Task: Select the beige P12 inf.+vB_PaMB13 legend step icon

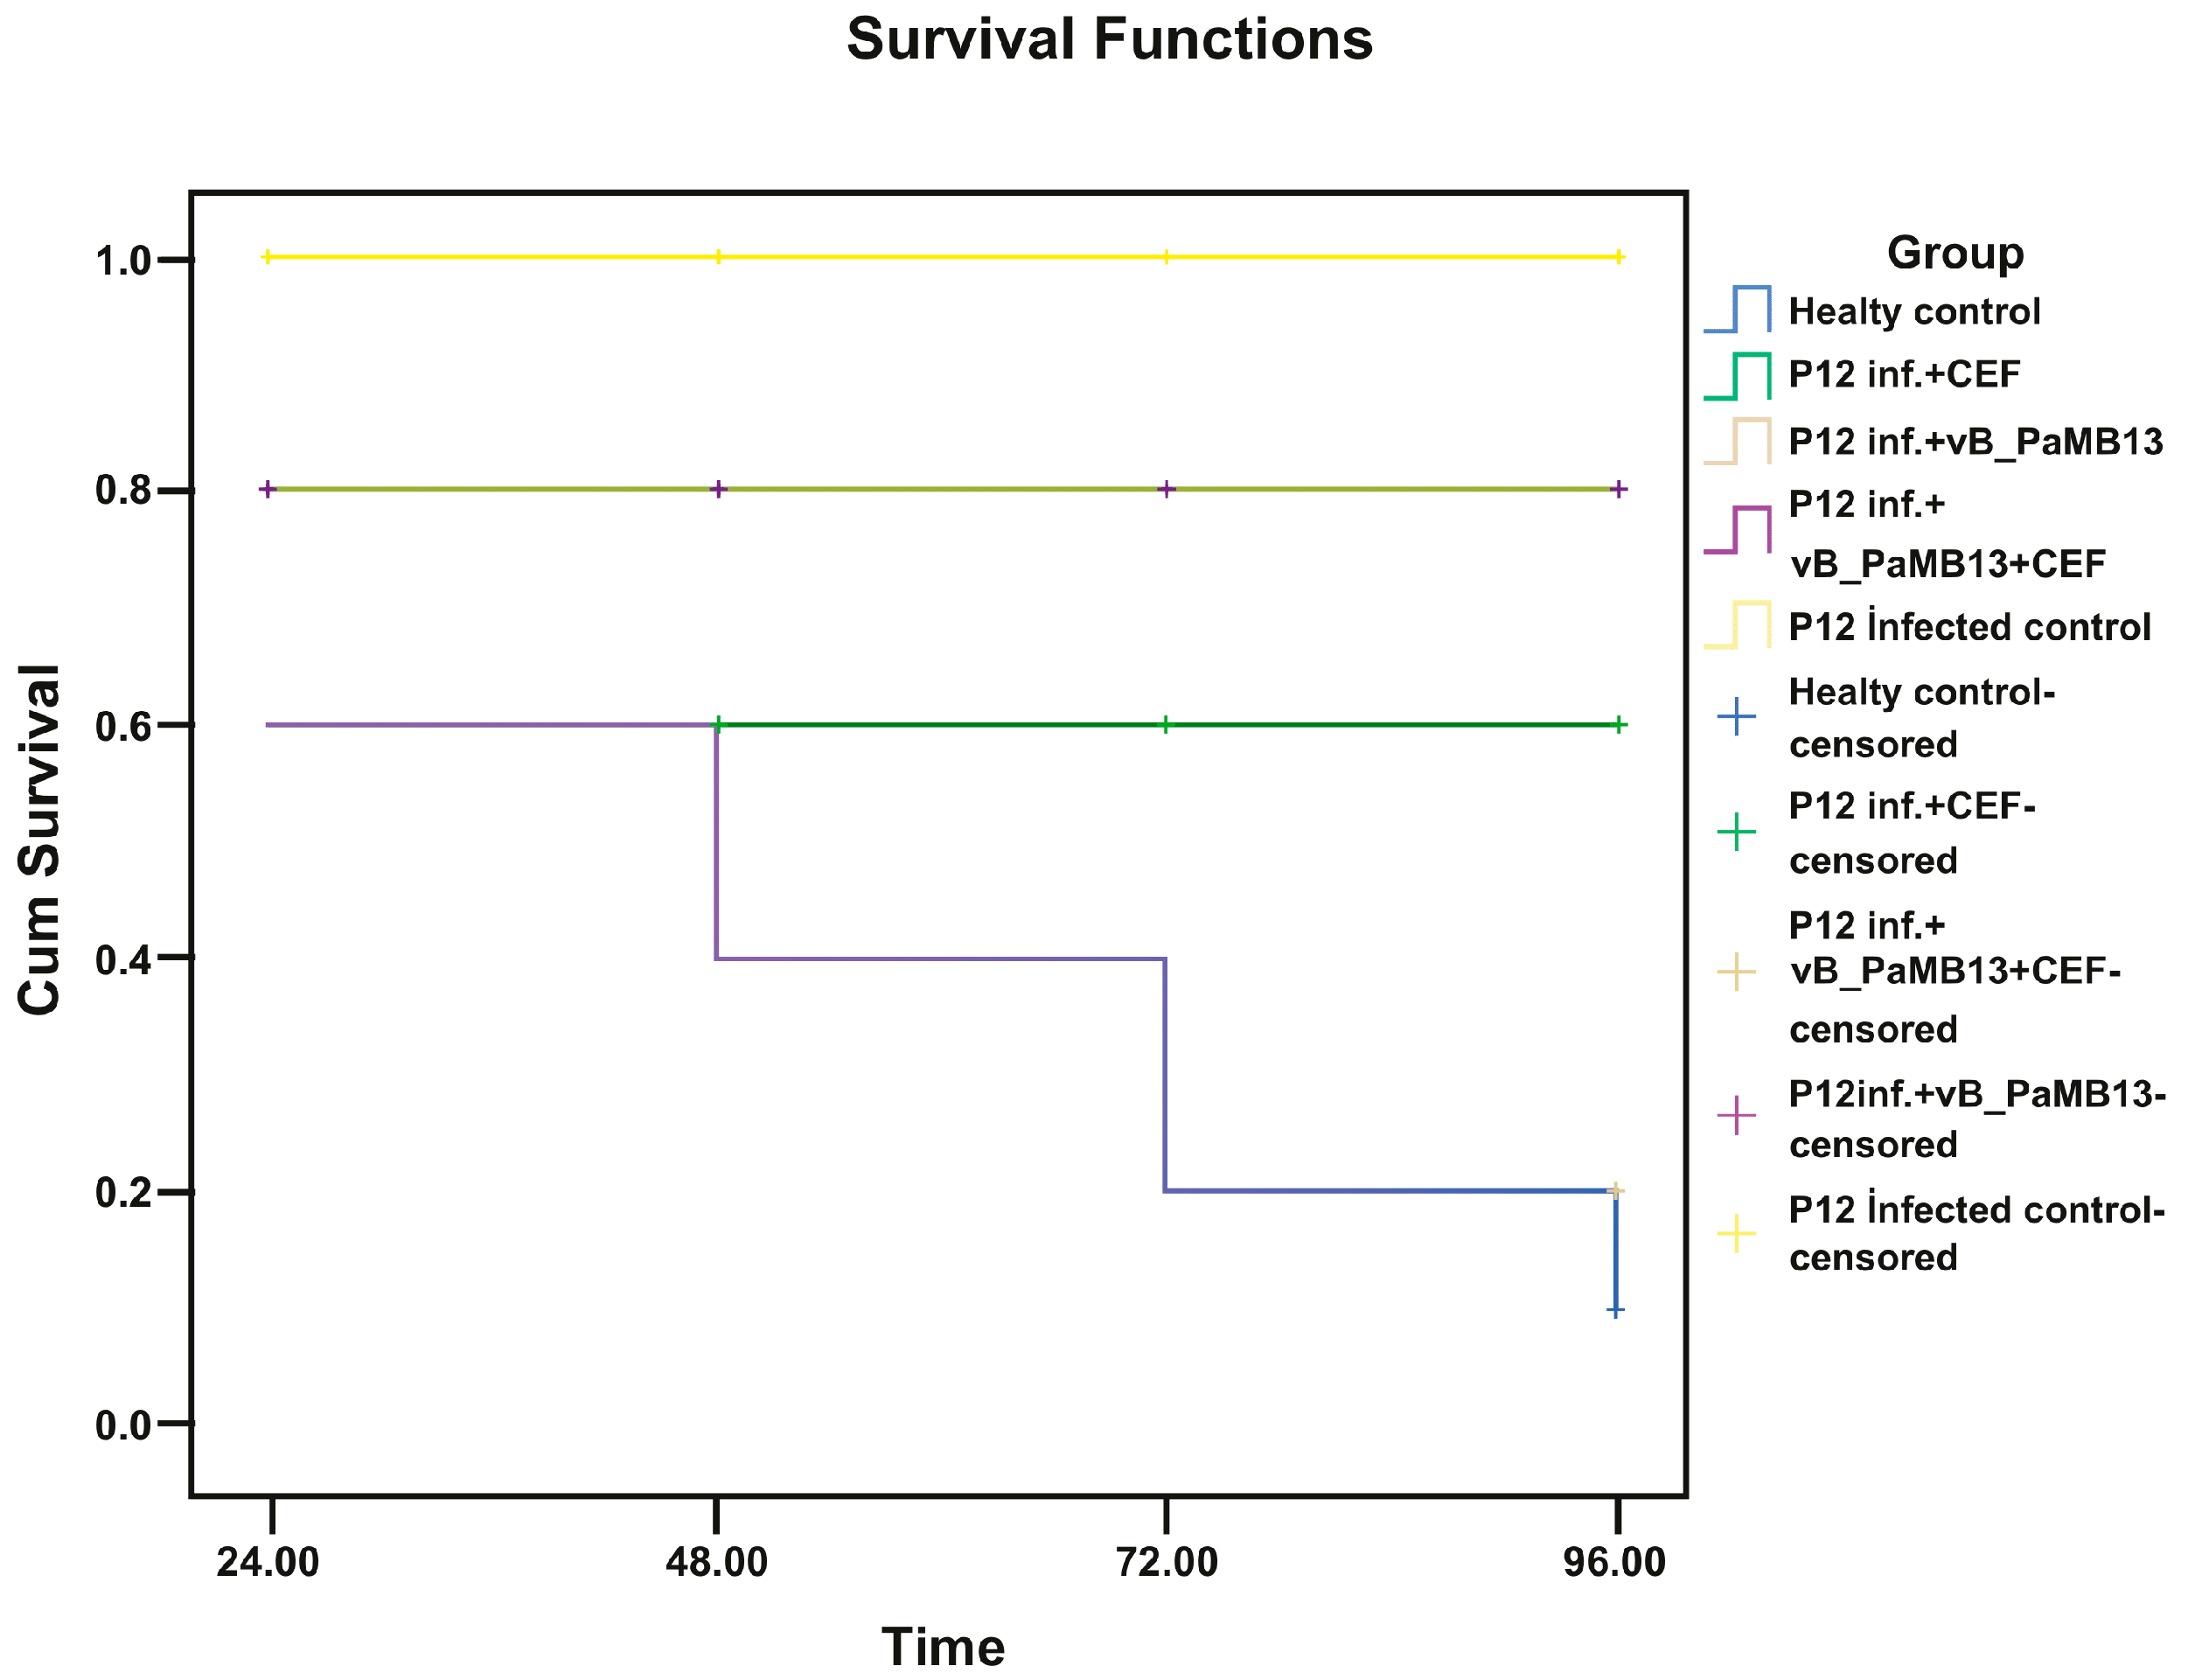Action: point(1738,442)
